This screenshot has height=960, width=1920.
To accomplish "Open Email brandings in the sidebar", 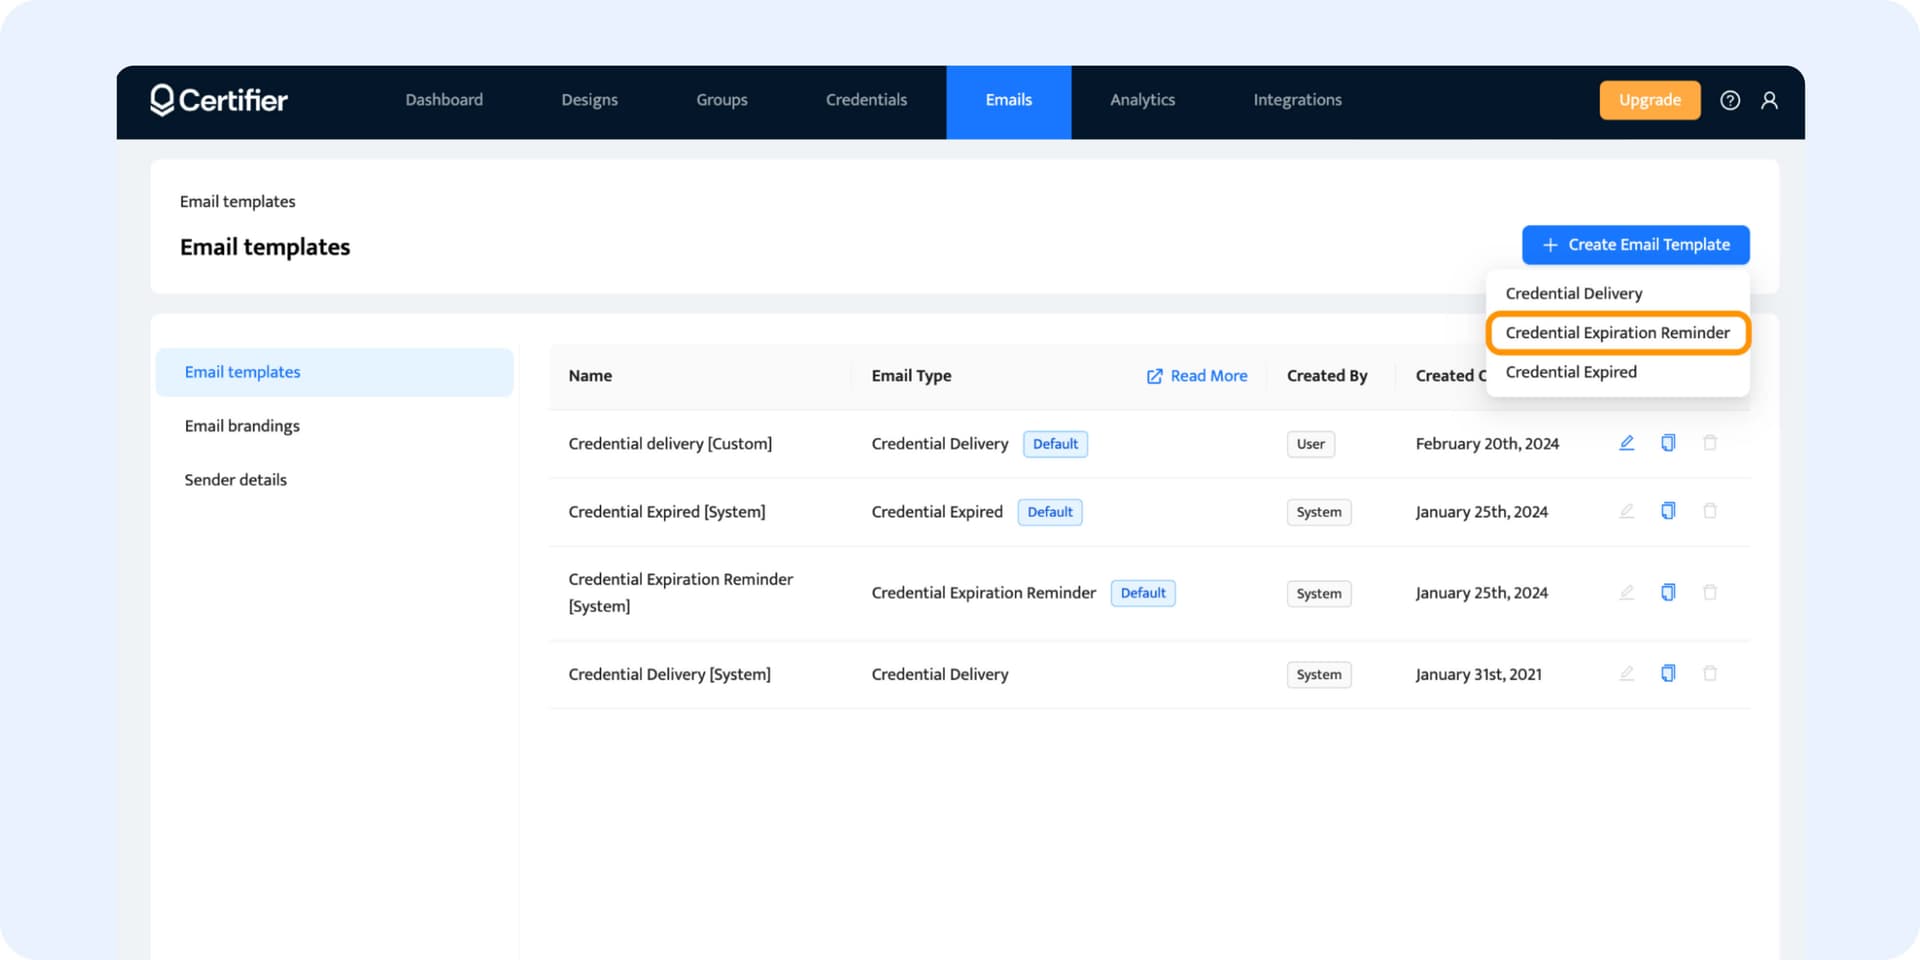I will [242, 426].
